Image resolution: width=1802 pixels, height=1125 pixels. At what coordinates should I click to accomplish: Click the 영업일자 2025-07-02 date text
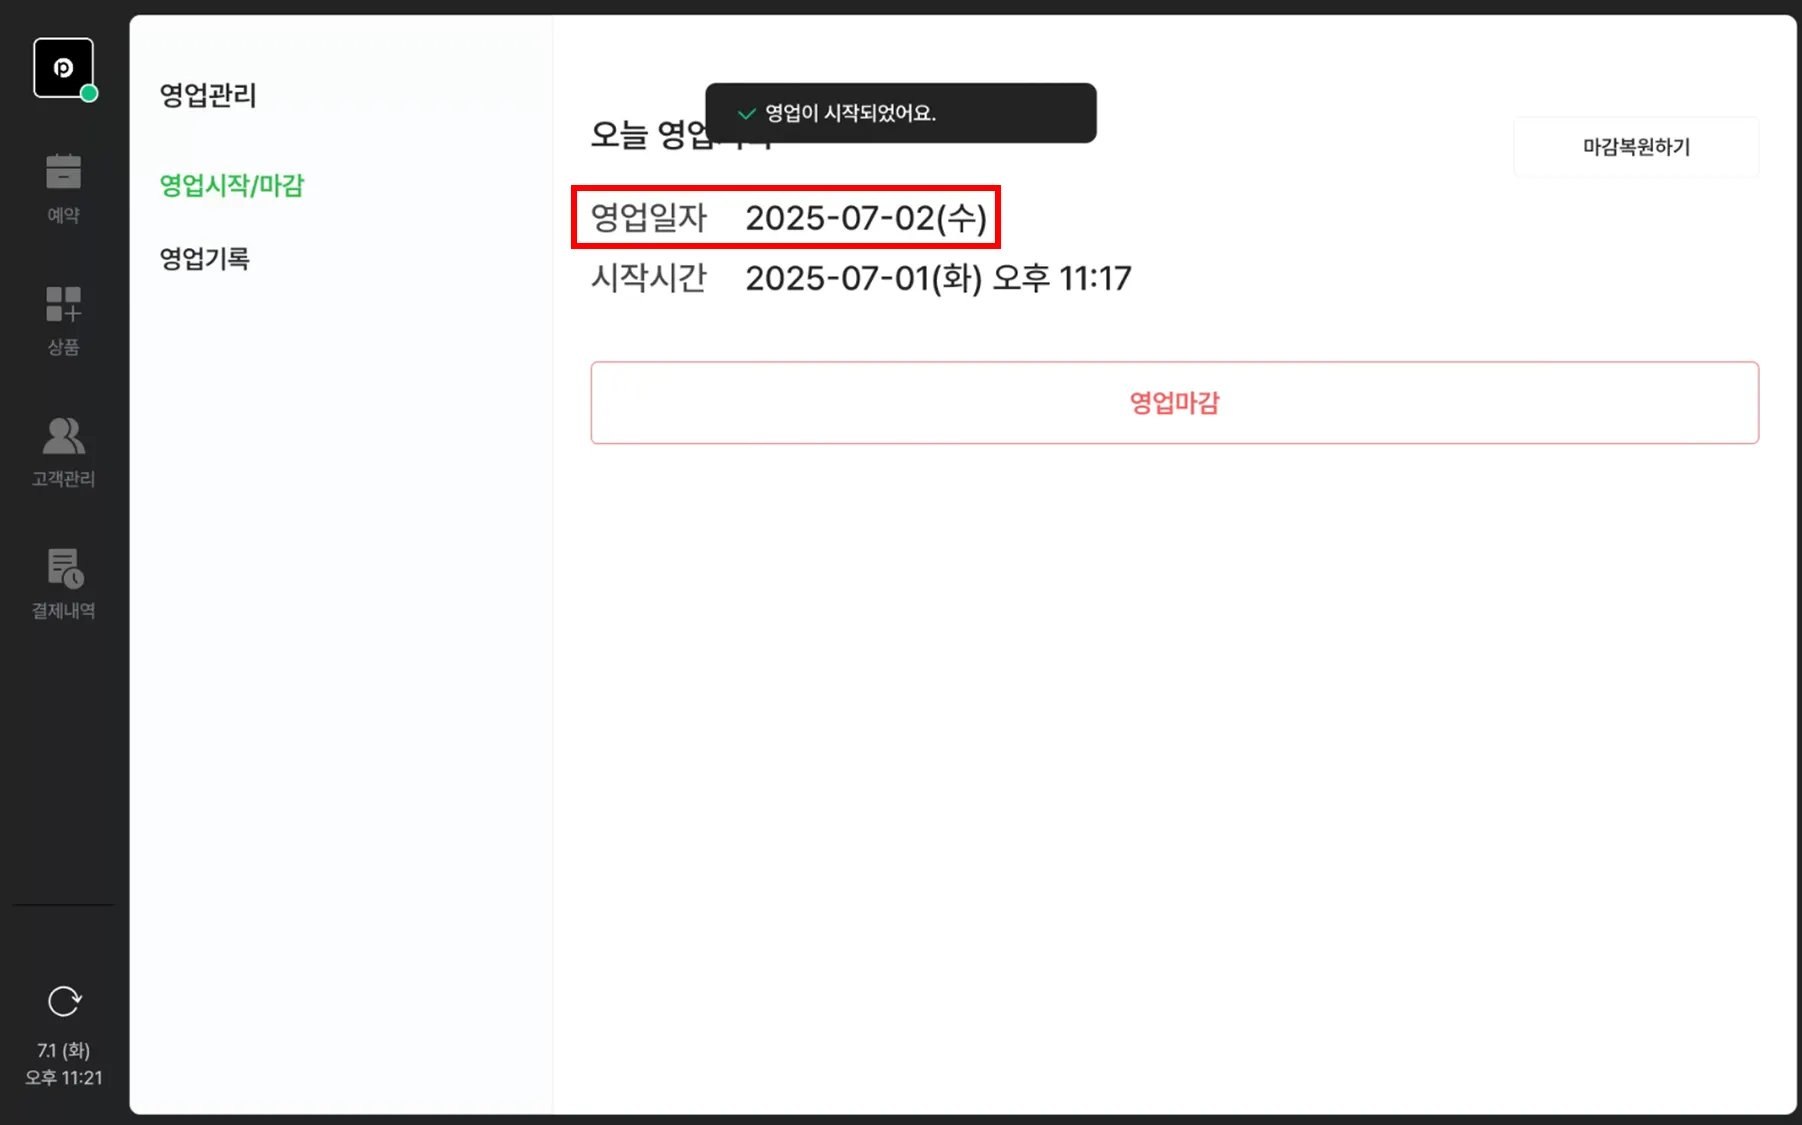pyautogui.click(x=866, y=218)
